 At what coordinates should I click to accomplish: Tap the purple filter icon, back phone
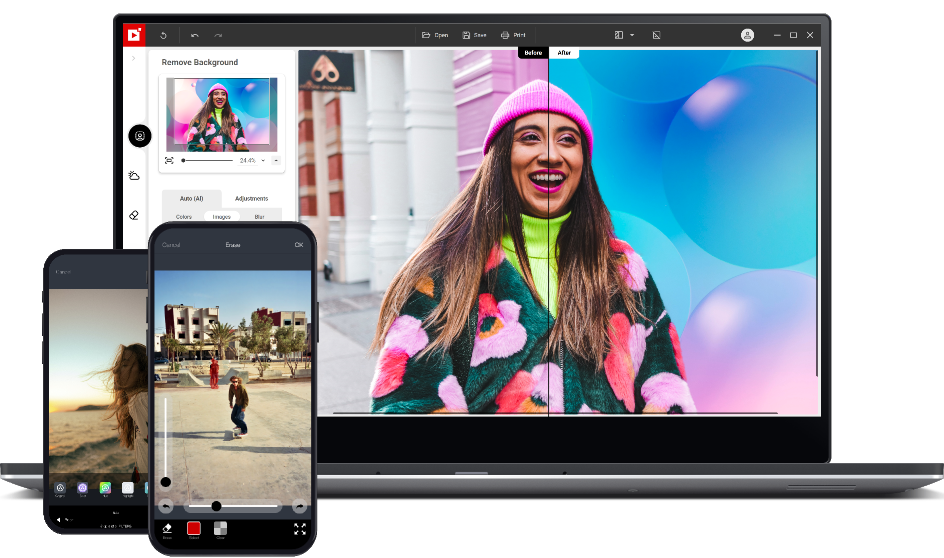point(82,489)
